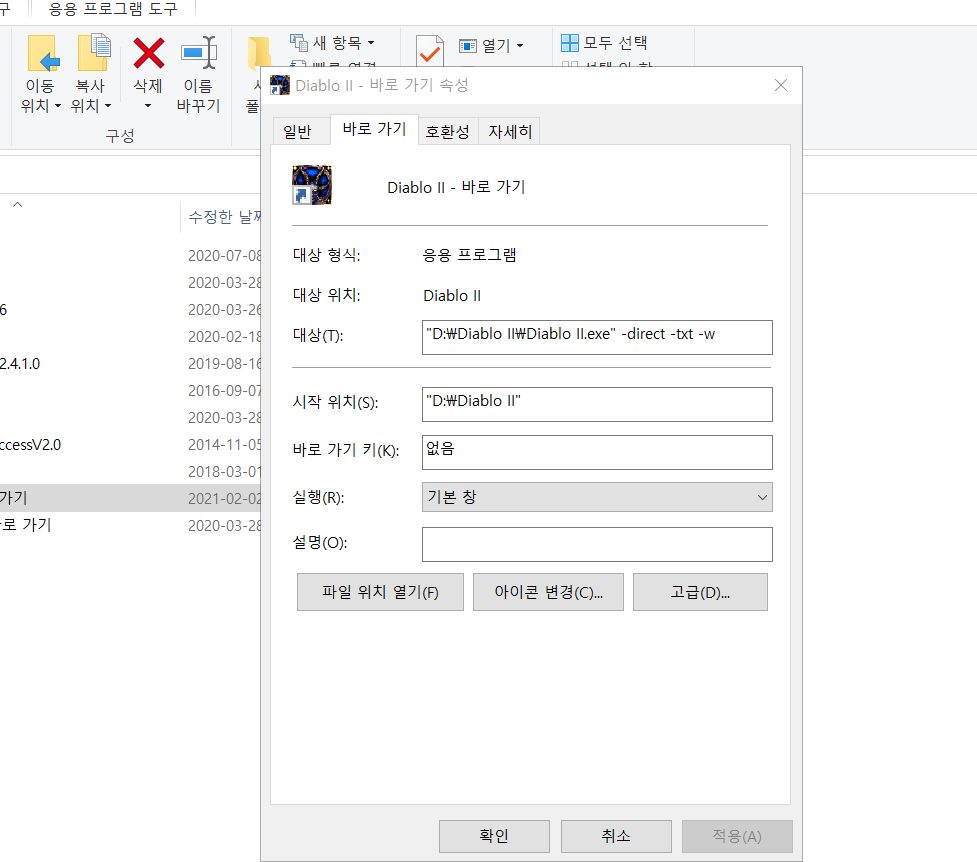The height and width of the screenshot is (862, 977).
Task: Select the highlighted row dated 2021-02-02
Action: coord(130,498)
